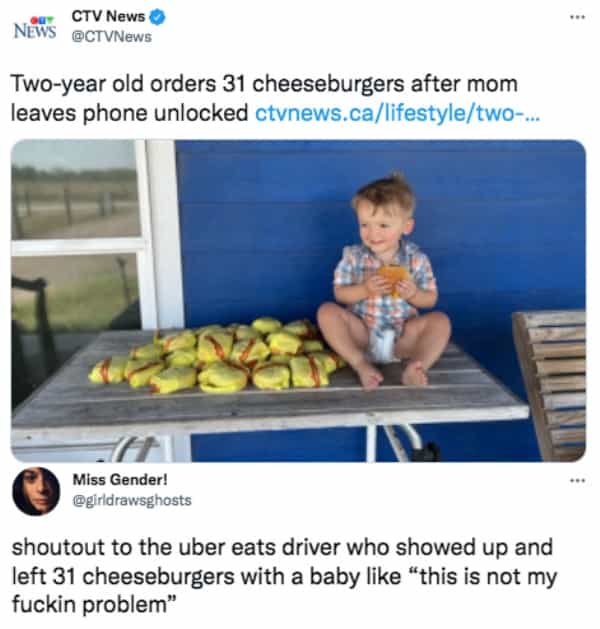Open the CTV News display name
600x629 pixels.
[x=108, y=17]
